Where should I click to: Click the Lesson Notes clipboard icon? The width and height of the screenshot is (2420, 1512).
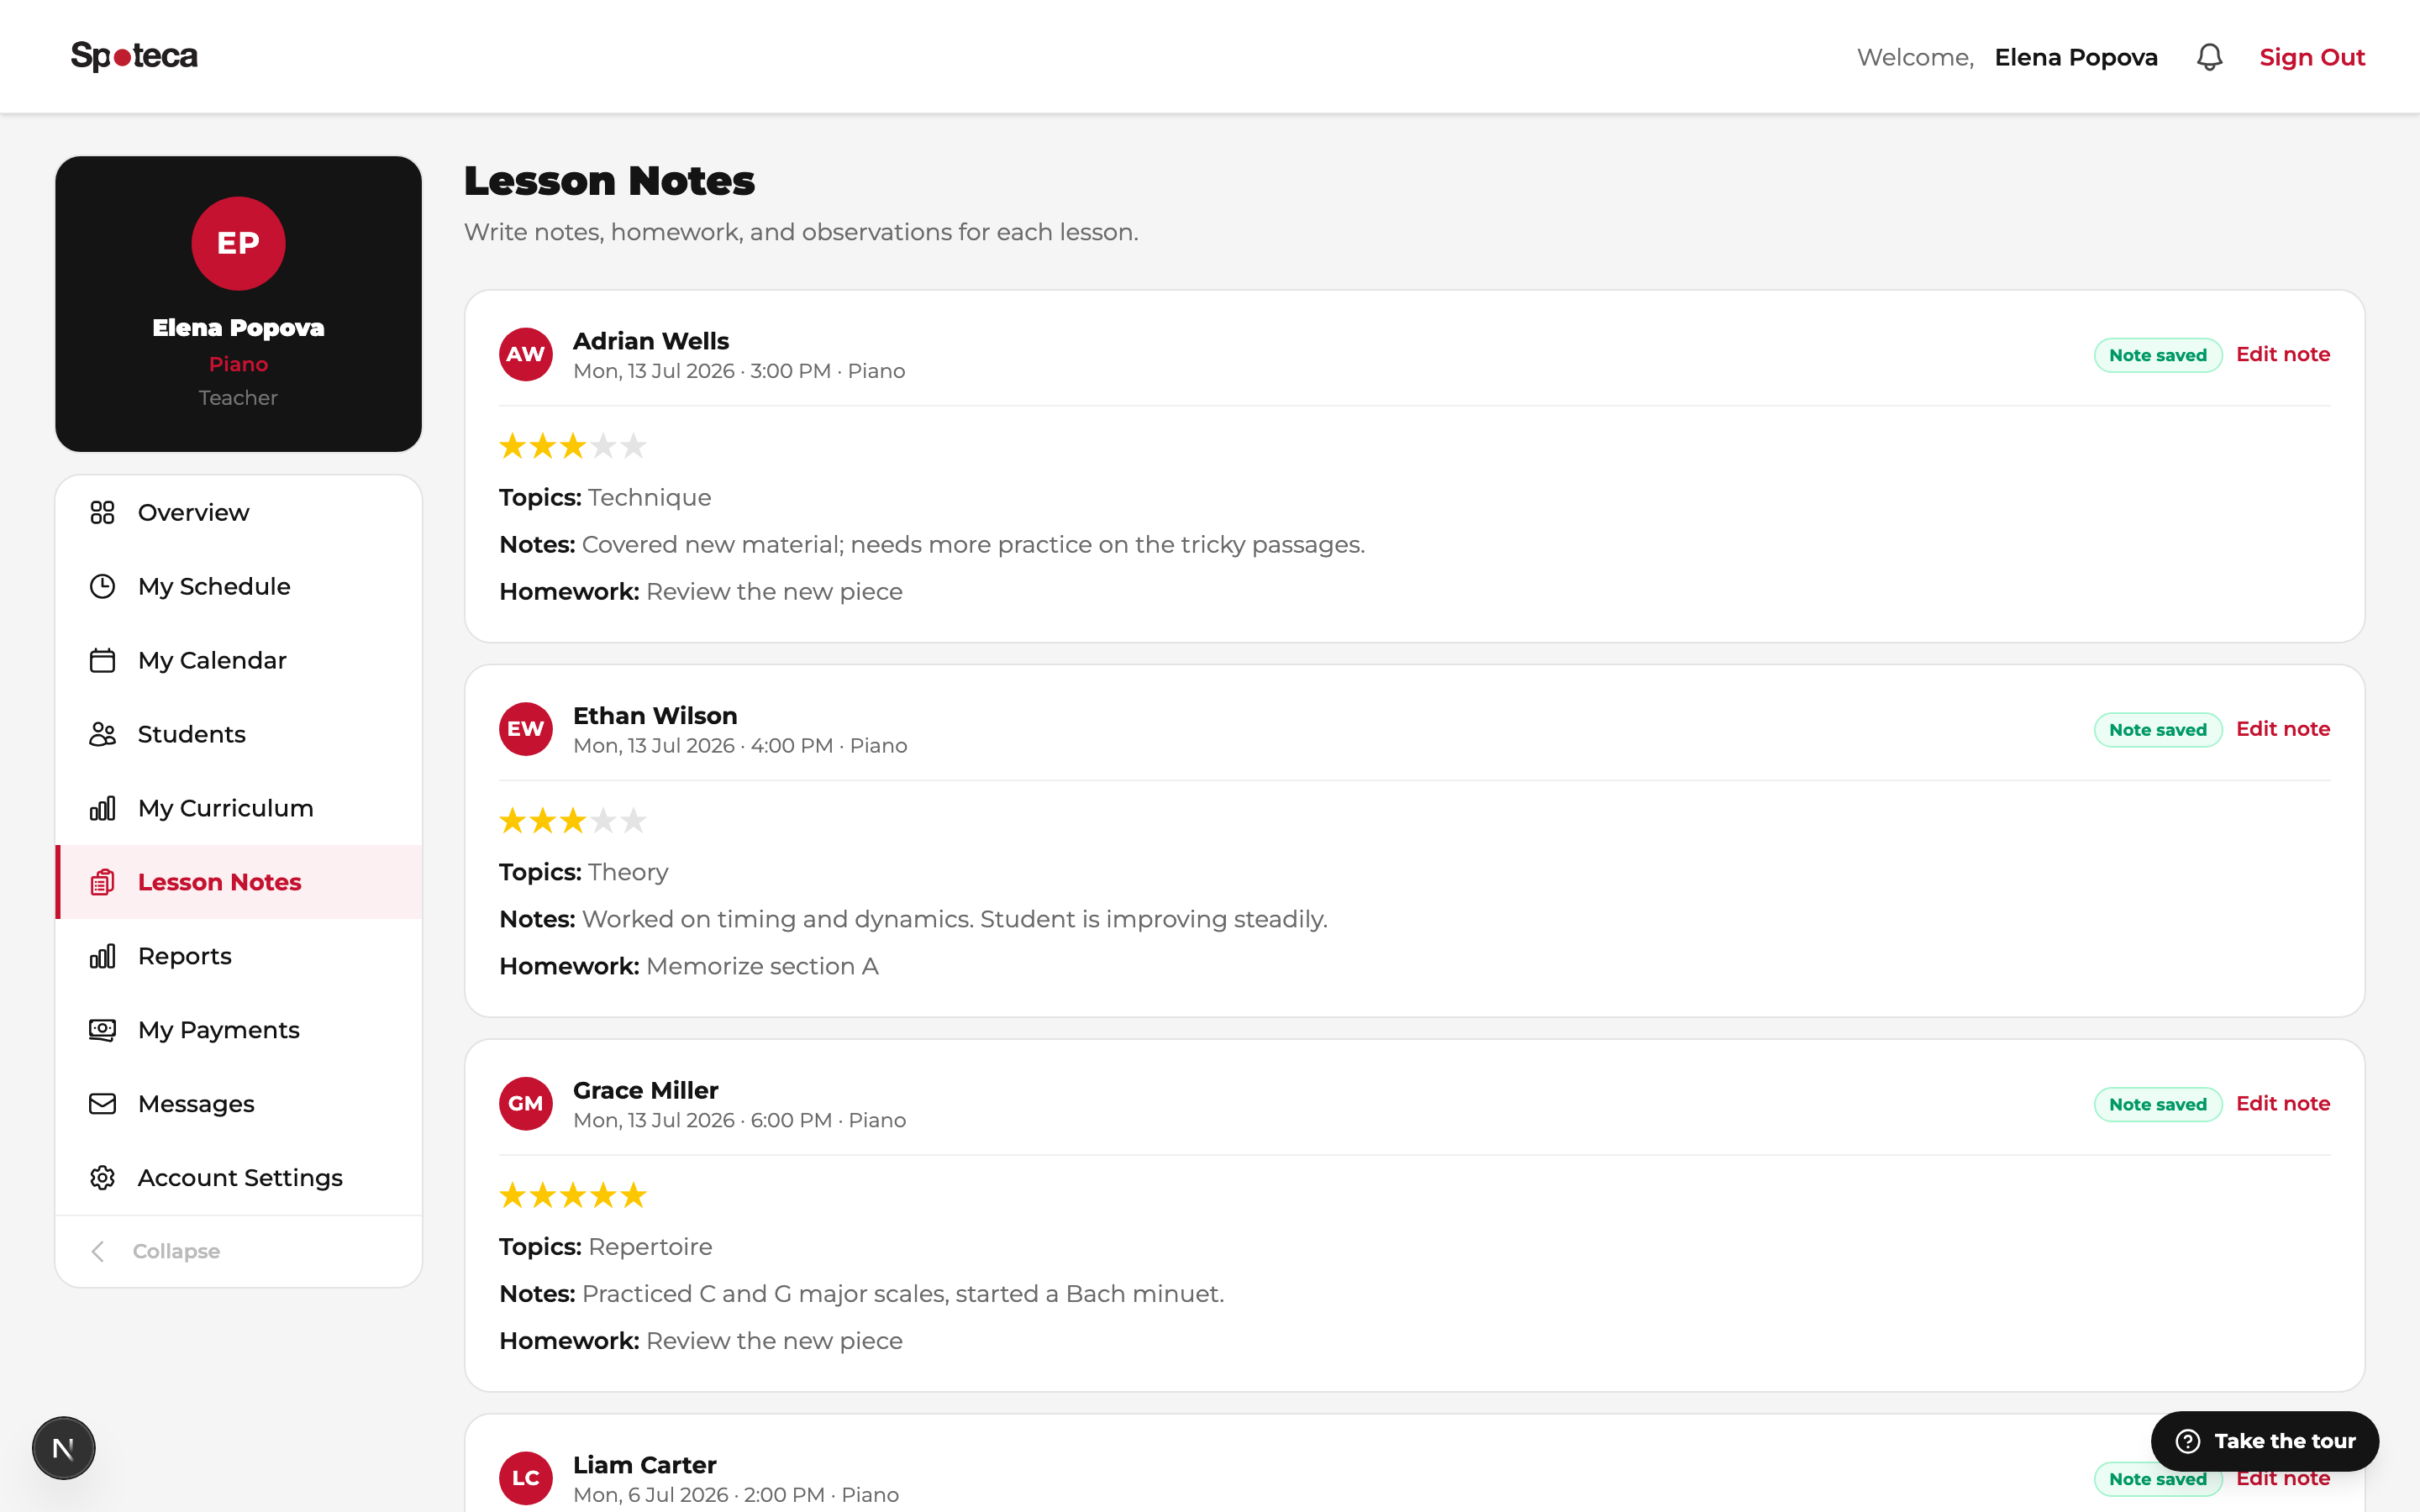(102, 882)
